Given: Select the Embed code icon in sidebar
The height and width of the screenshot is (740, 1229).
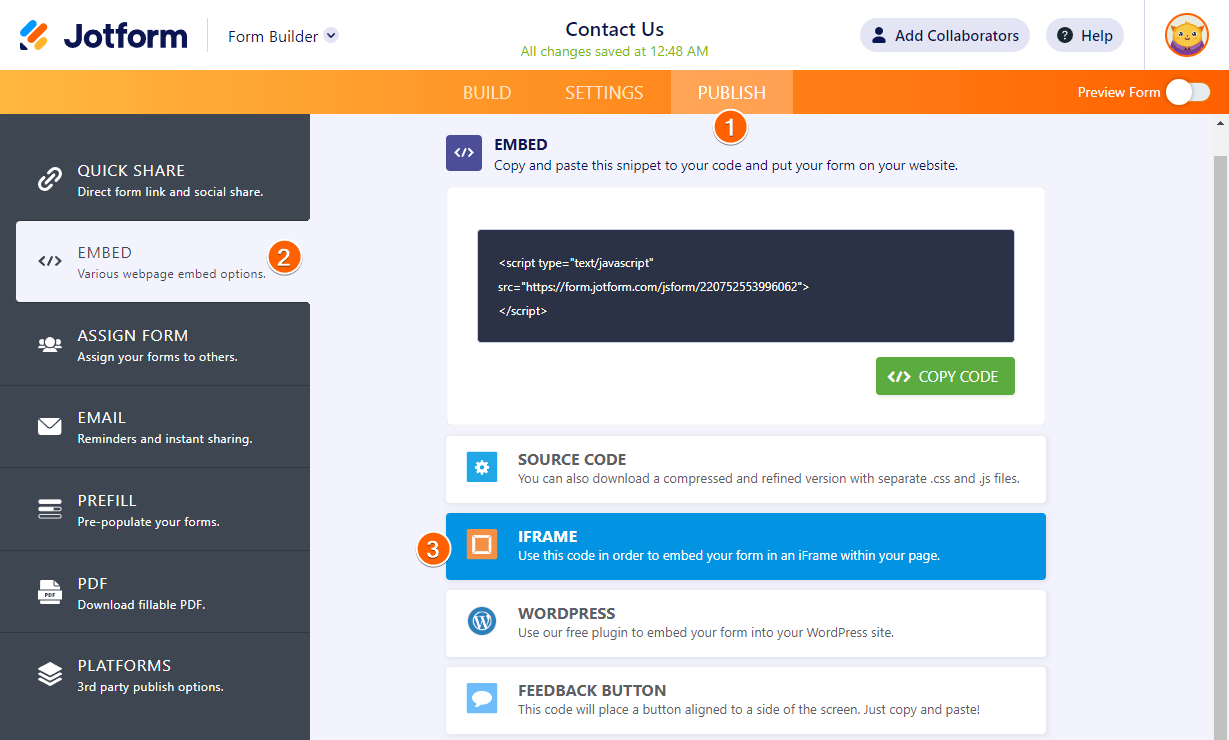Looking at the screenshot, I should (50, 262).
